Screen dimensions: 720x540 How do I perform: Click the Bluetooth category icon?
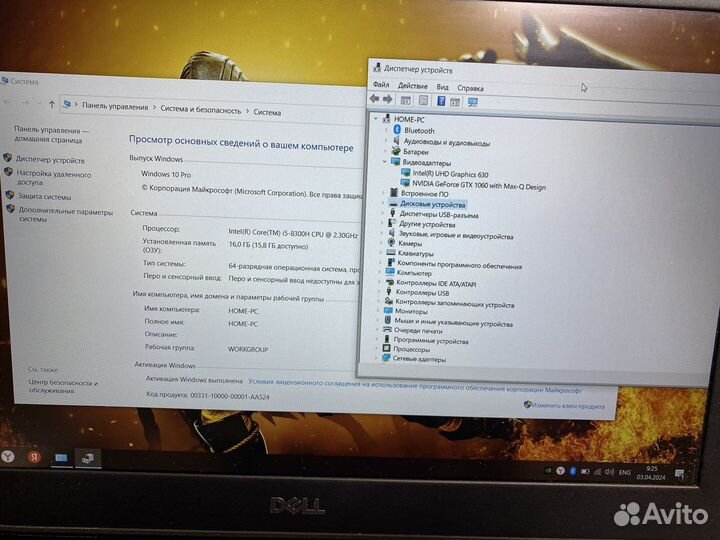click(397, 130)
